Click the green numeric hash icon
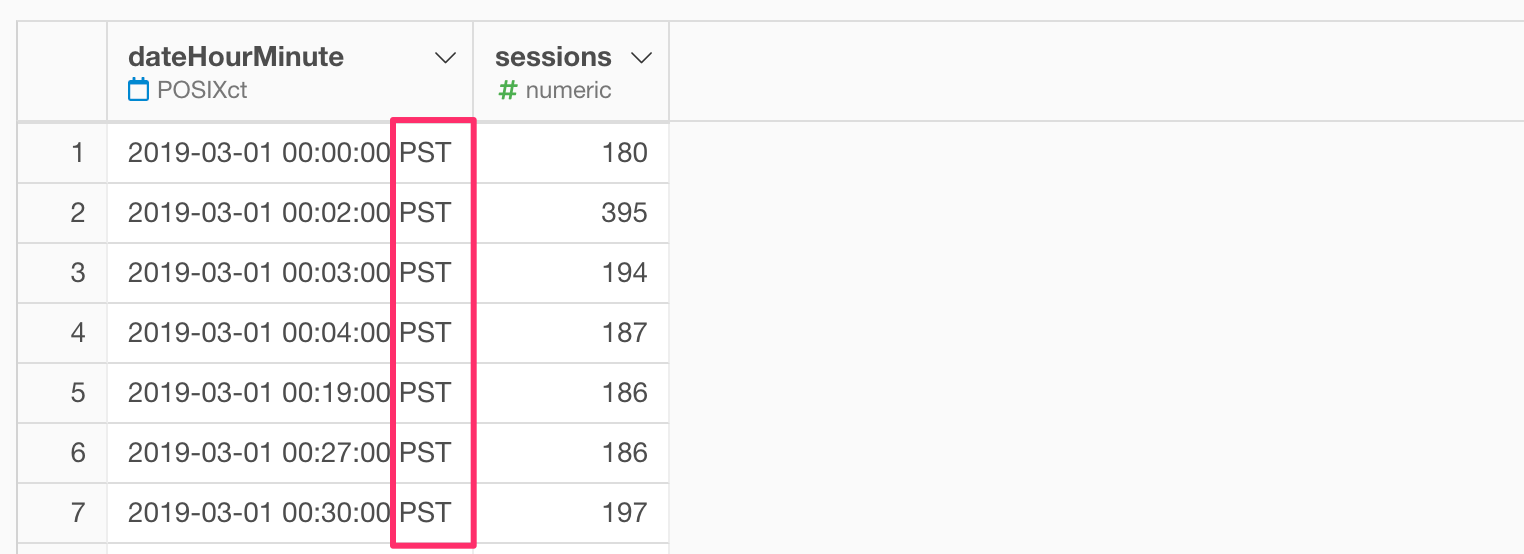 tap(508, 90)
